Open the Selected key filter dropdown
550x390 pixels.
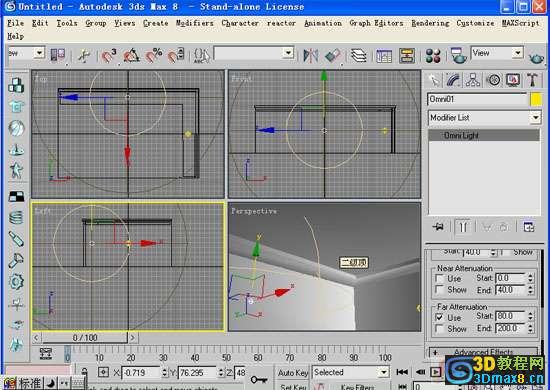351,372
